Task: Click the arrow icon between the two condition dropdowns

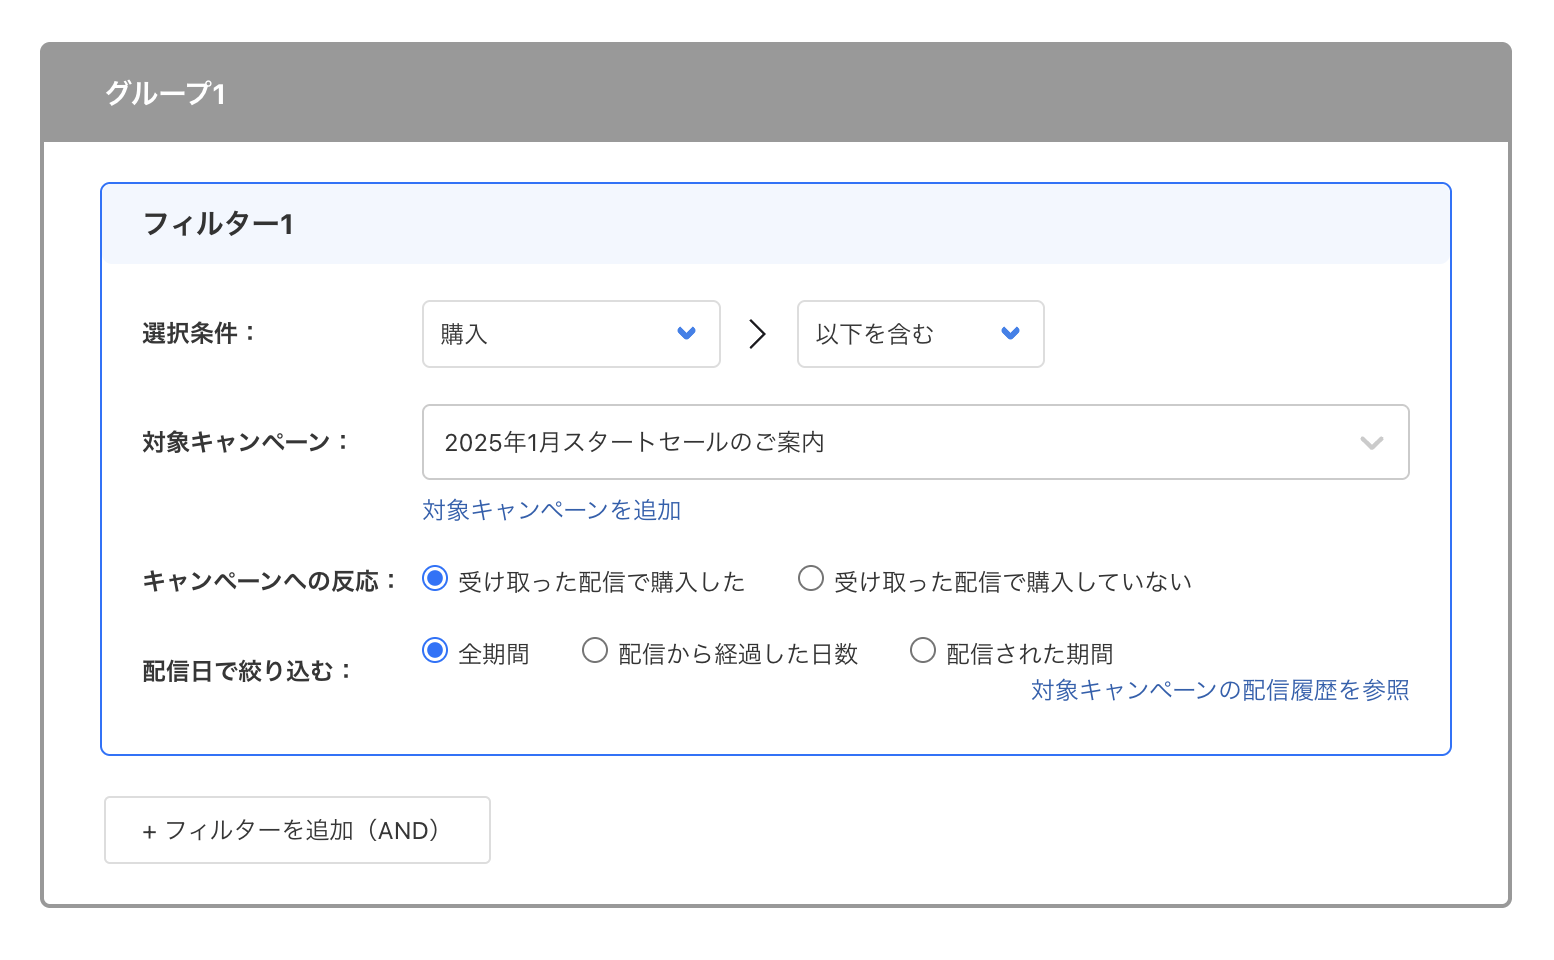Action: (x=757, y=334)
